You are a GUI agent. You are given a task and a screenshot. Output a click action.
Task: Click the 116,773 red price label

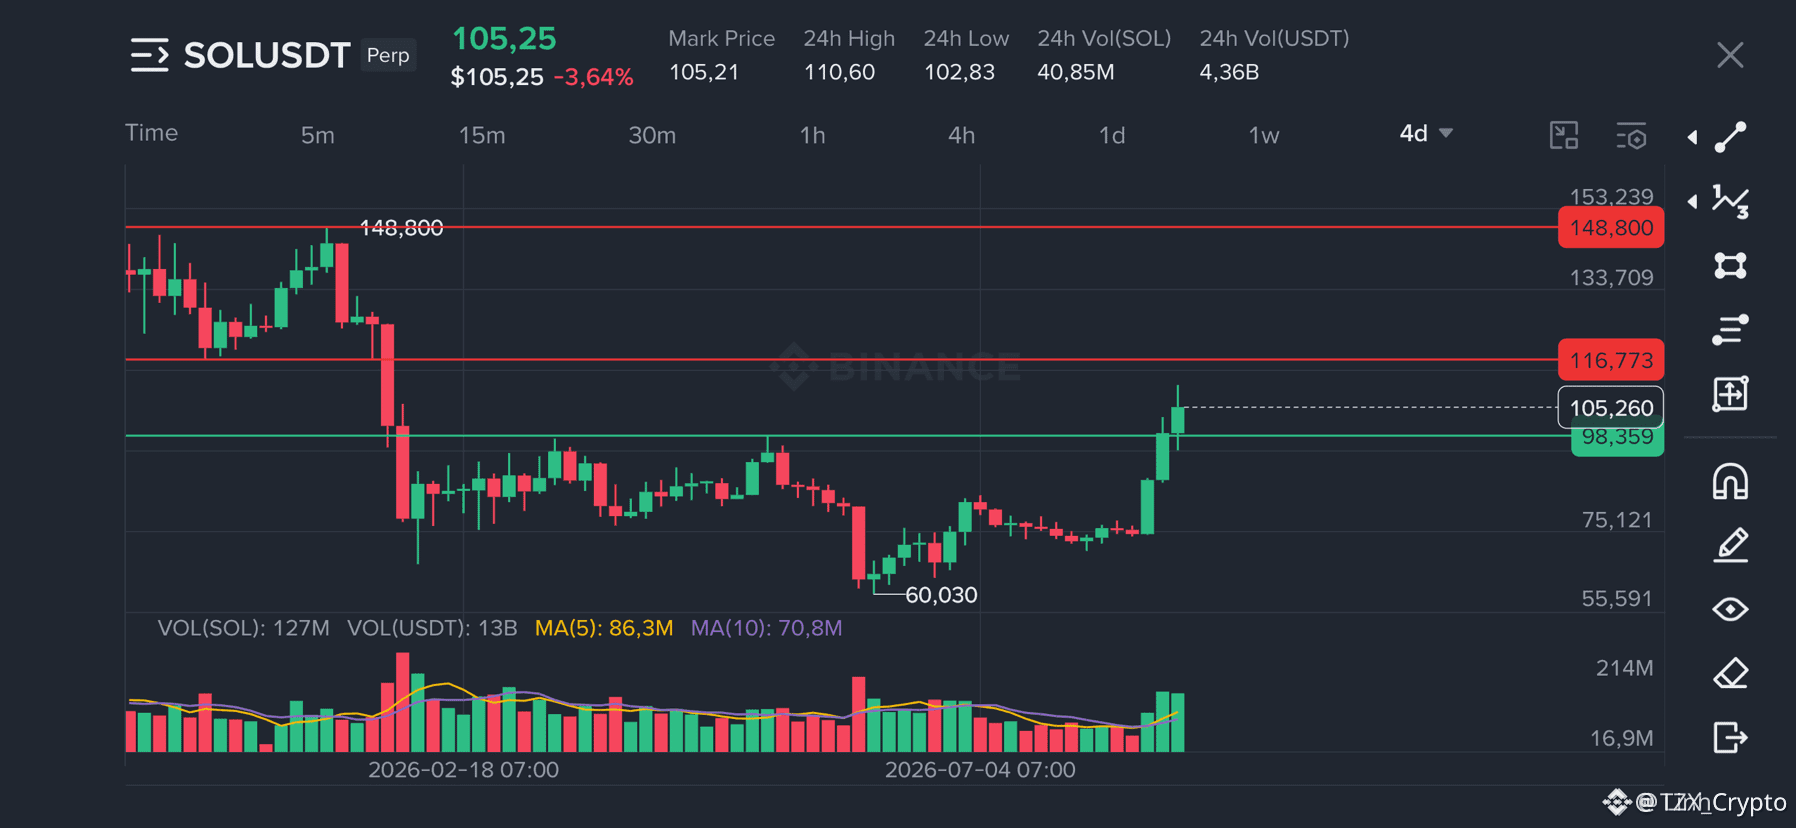click(x=1611, y=360)
